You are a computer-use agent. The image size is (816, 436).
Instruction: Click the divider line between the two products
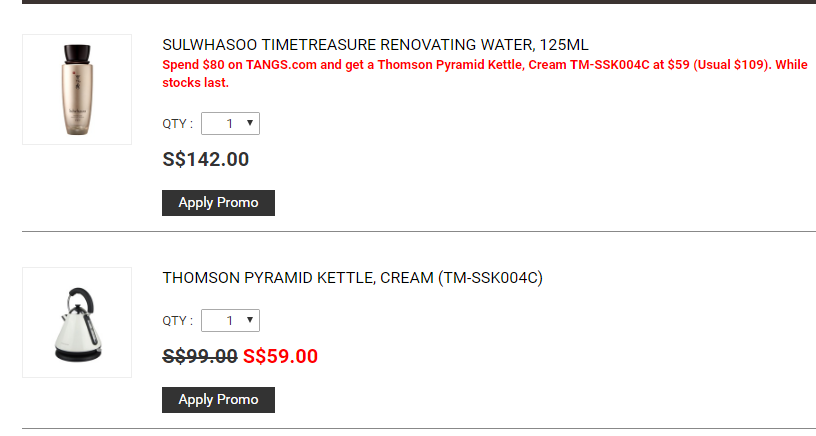tap(418, 232)
